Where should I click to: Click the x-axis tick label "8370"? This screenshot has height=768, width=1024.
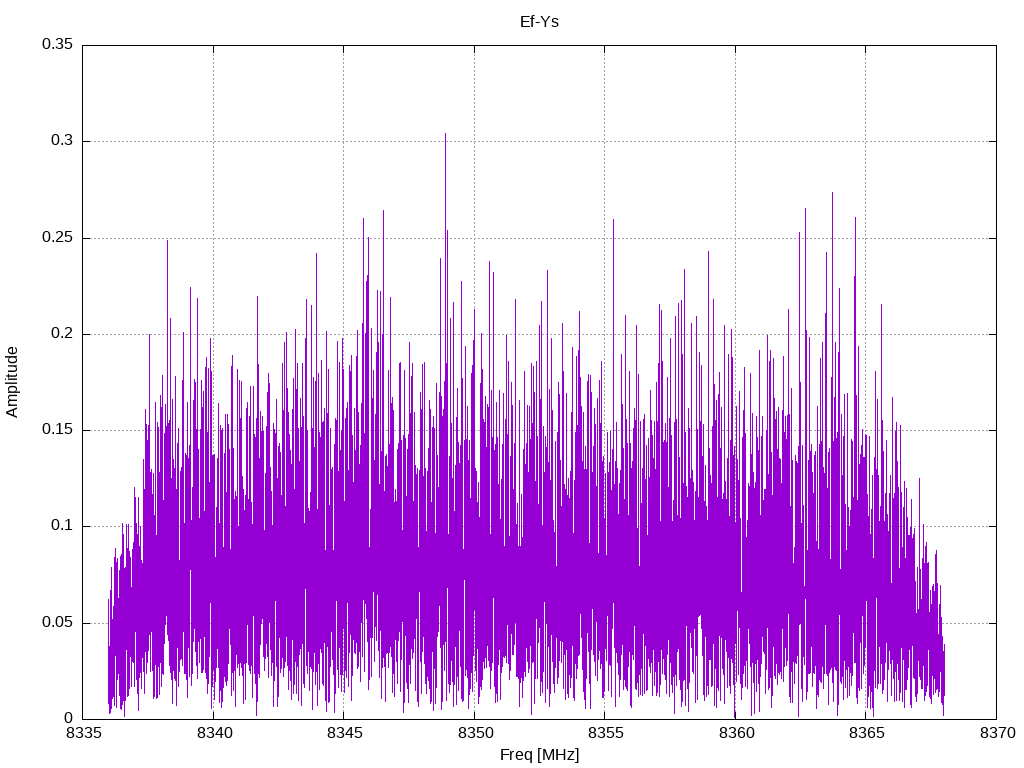tap(997, 733)
